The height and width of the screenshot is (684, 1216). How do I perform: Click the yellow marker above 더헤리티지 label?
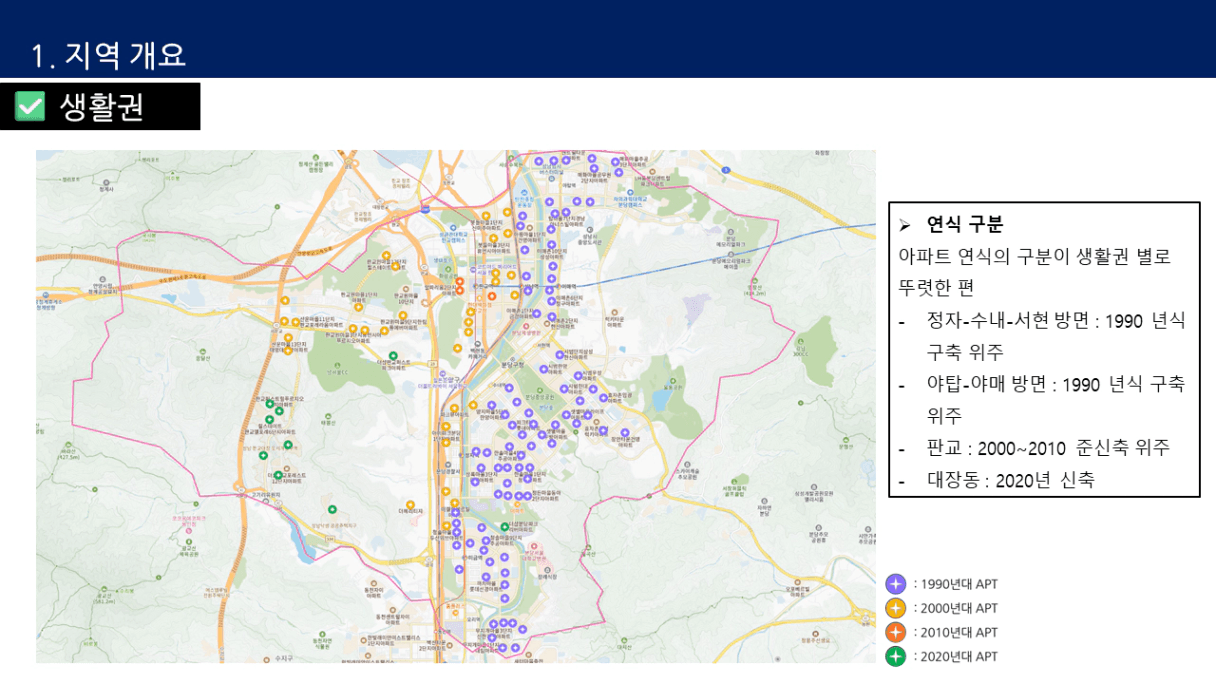[410, 504]
